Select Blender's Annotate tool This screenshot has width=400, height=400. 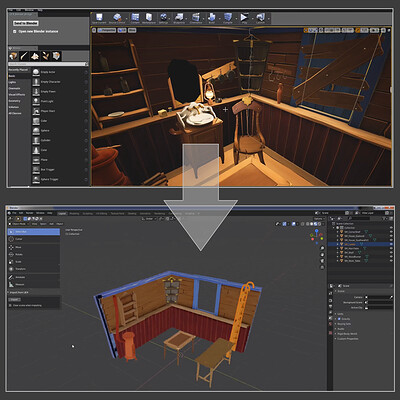tap(34, 277)
